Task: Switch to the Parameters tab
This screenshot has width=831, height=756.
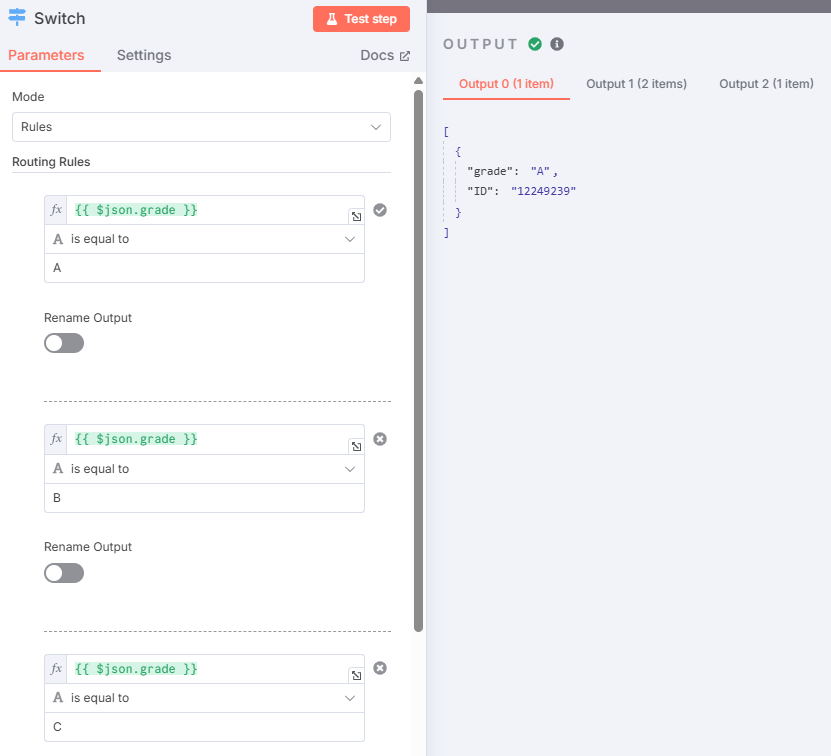Action: (46, 55)
